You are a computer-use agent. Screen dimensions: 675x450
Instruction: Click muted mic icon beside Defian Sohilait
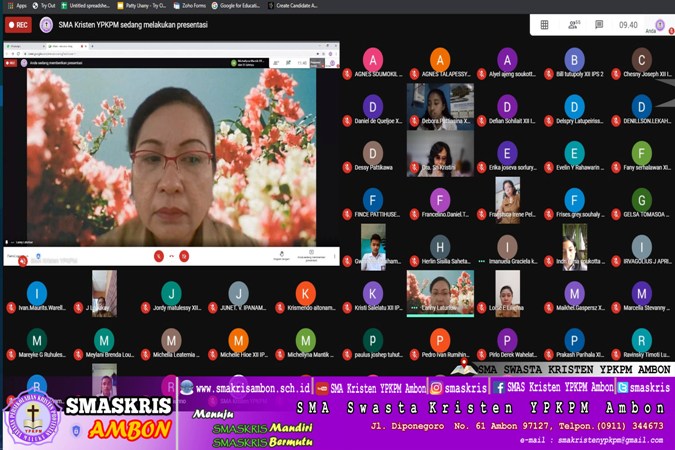pyautogui.click(x=482, y=121)
